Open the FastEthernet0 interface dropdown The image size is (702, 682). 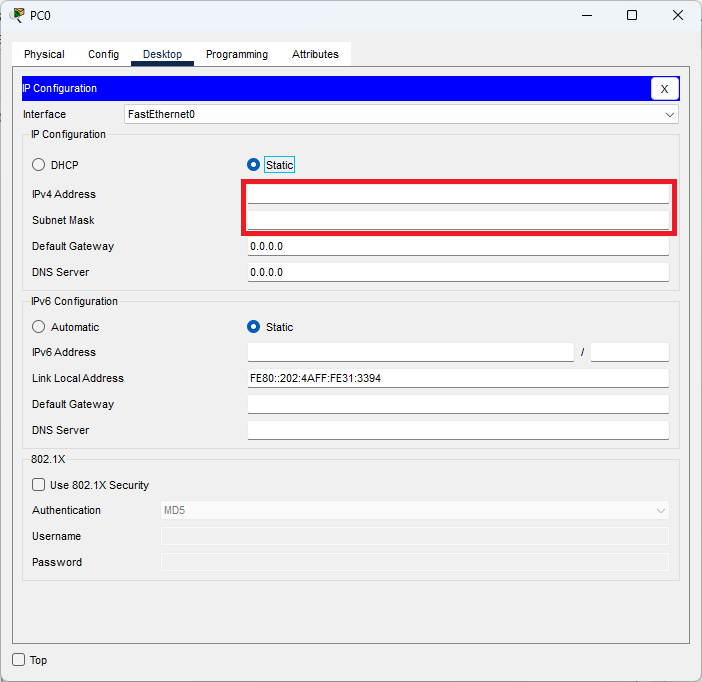pyautogui.click(x=401, y=114)
